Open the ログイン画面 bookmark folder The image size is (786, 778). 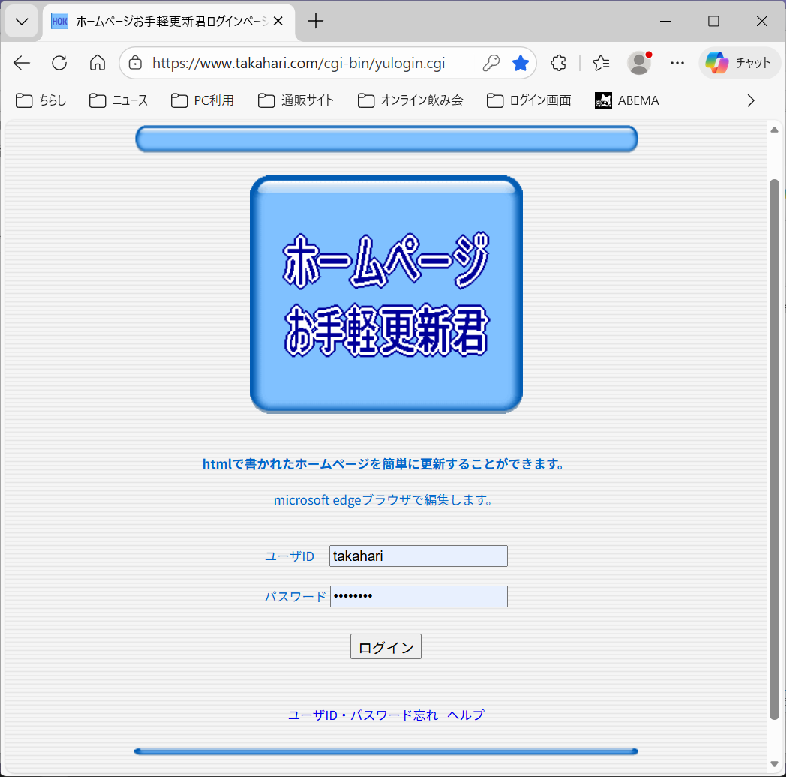coord(529,100)
